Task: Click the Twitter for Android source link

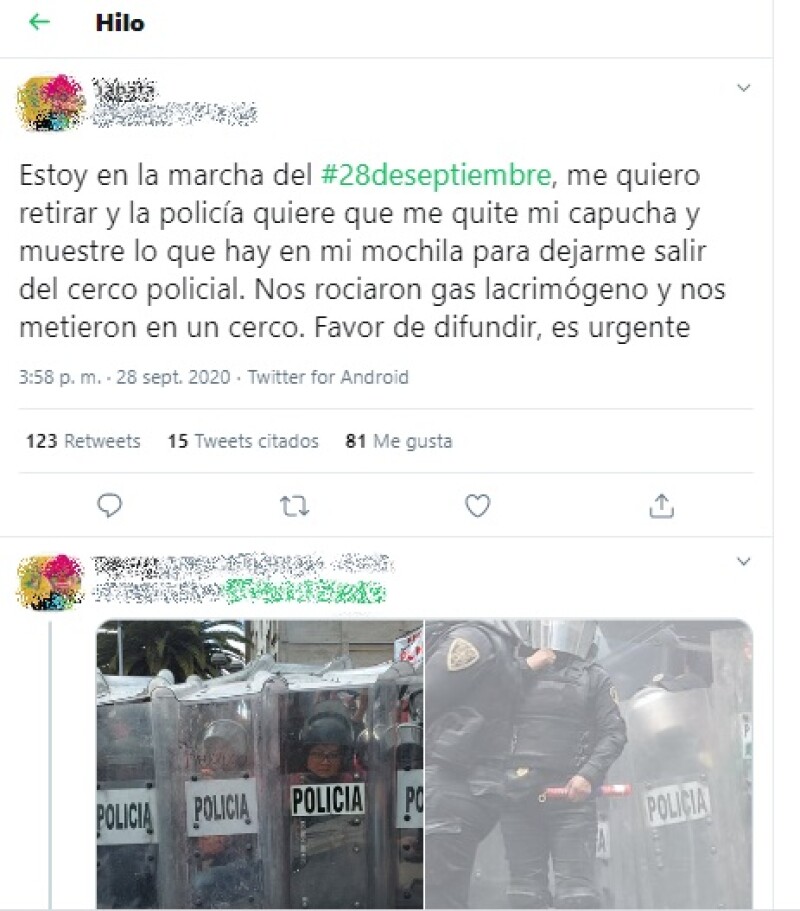Action: (328, 377)
